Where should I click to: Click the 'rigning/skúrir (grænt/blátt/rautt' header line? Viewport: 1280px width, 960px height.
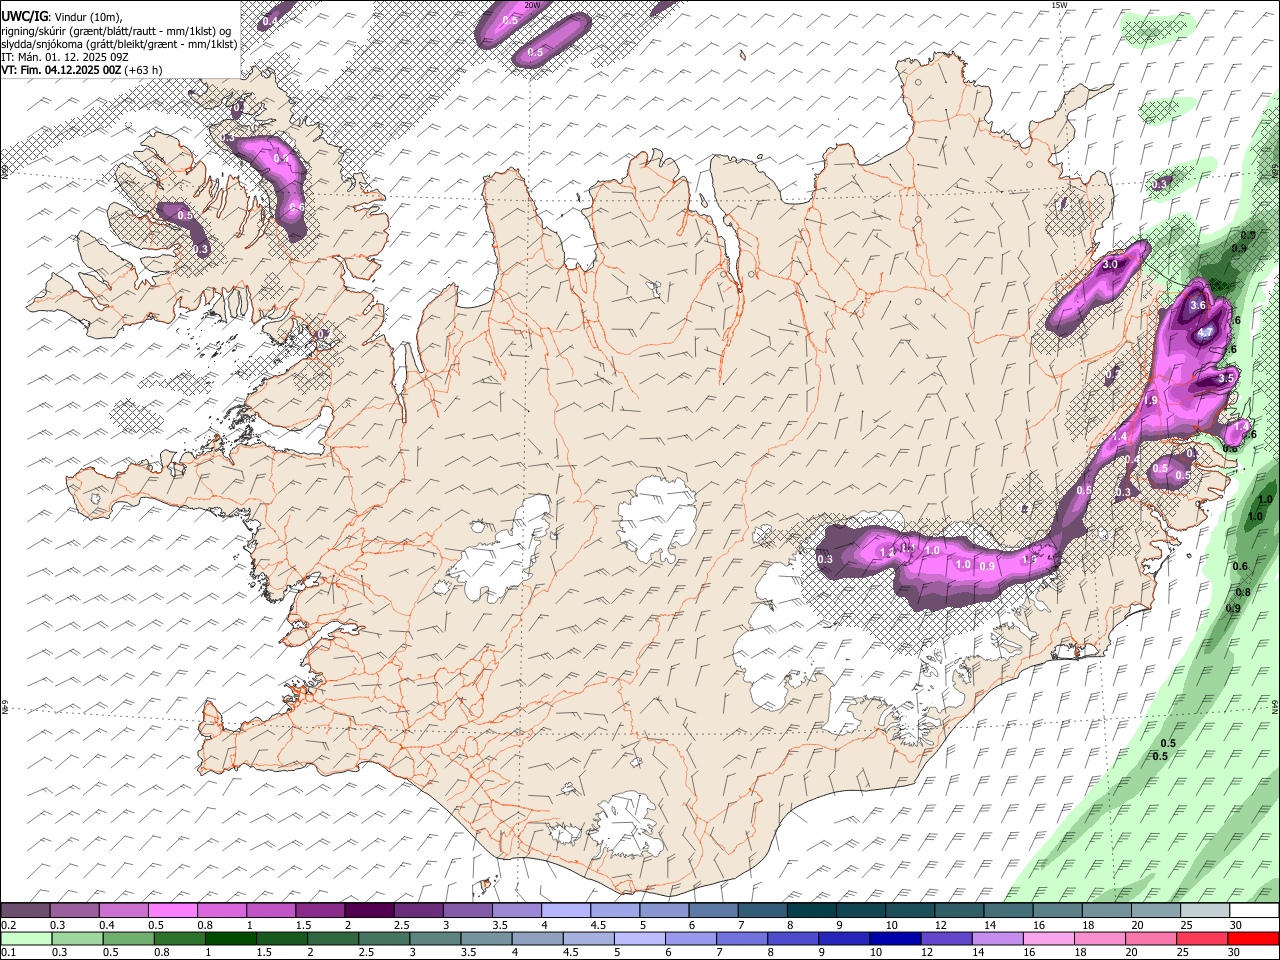(117, 30)
